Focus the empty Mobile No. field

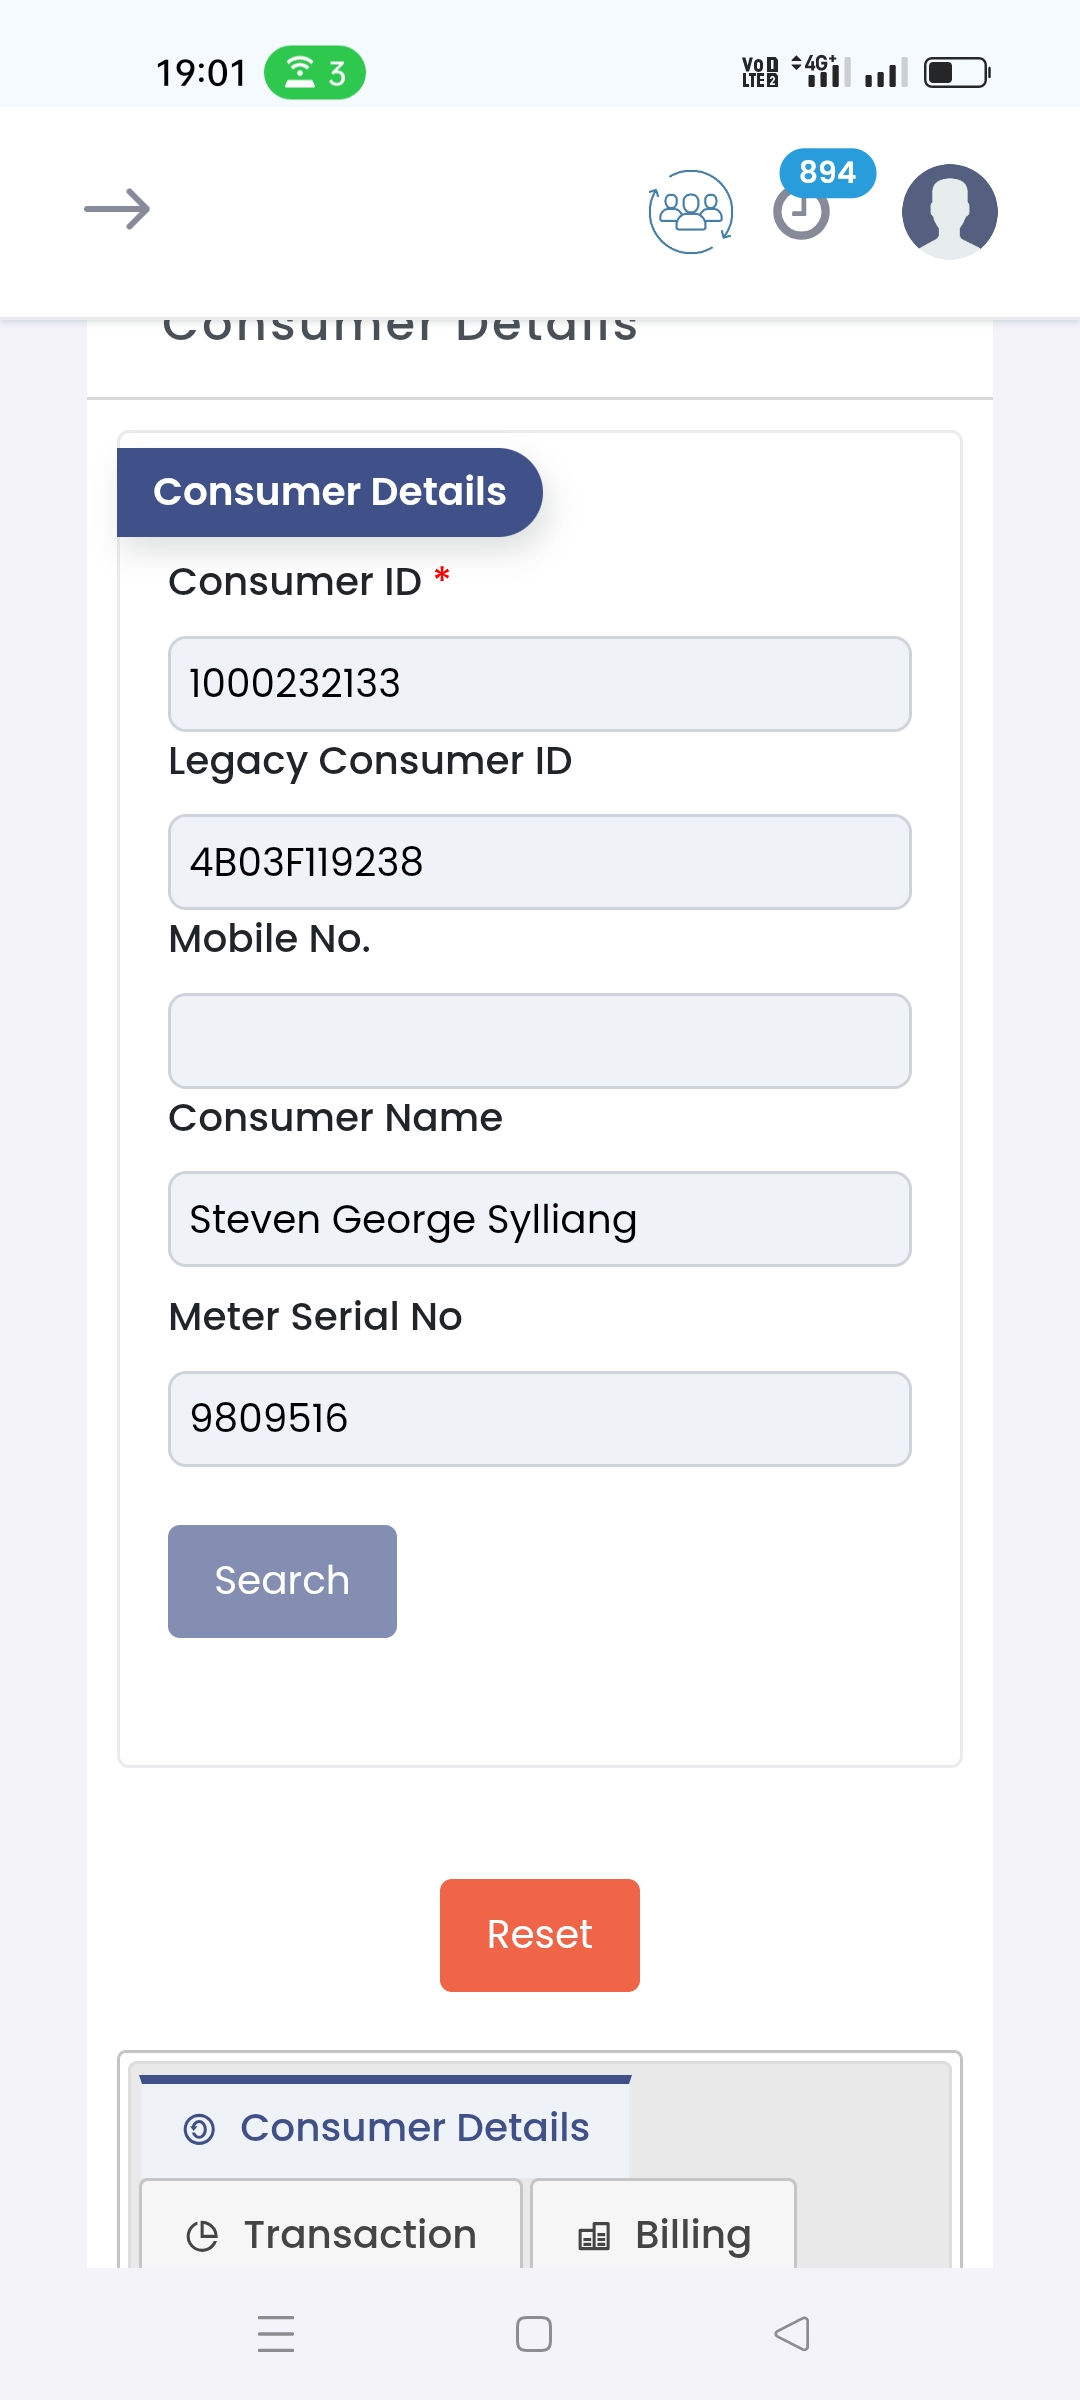click(540, 1041)
